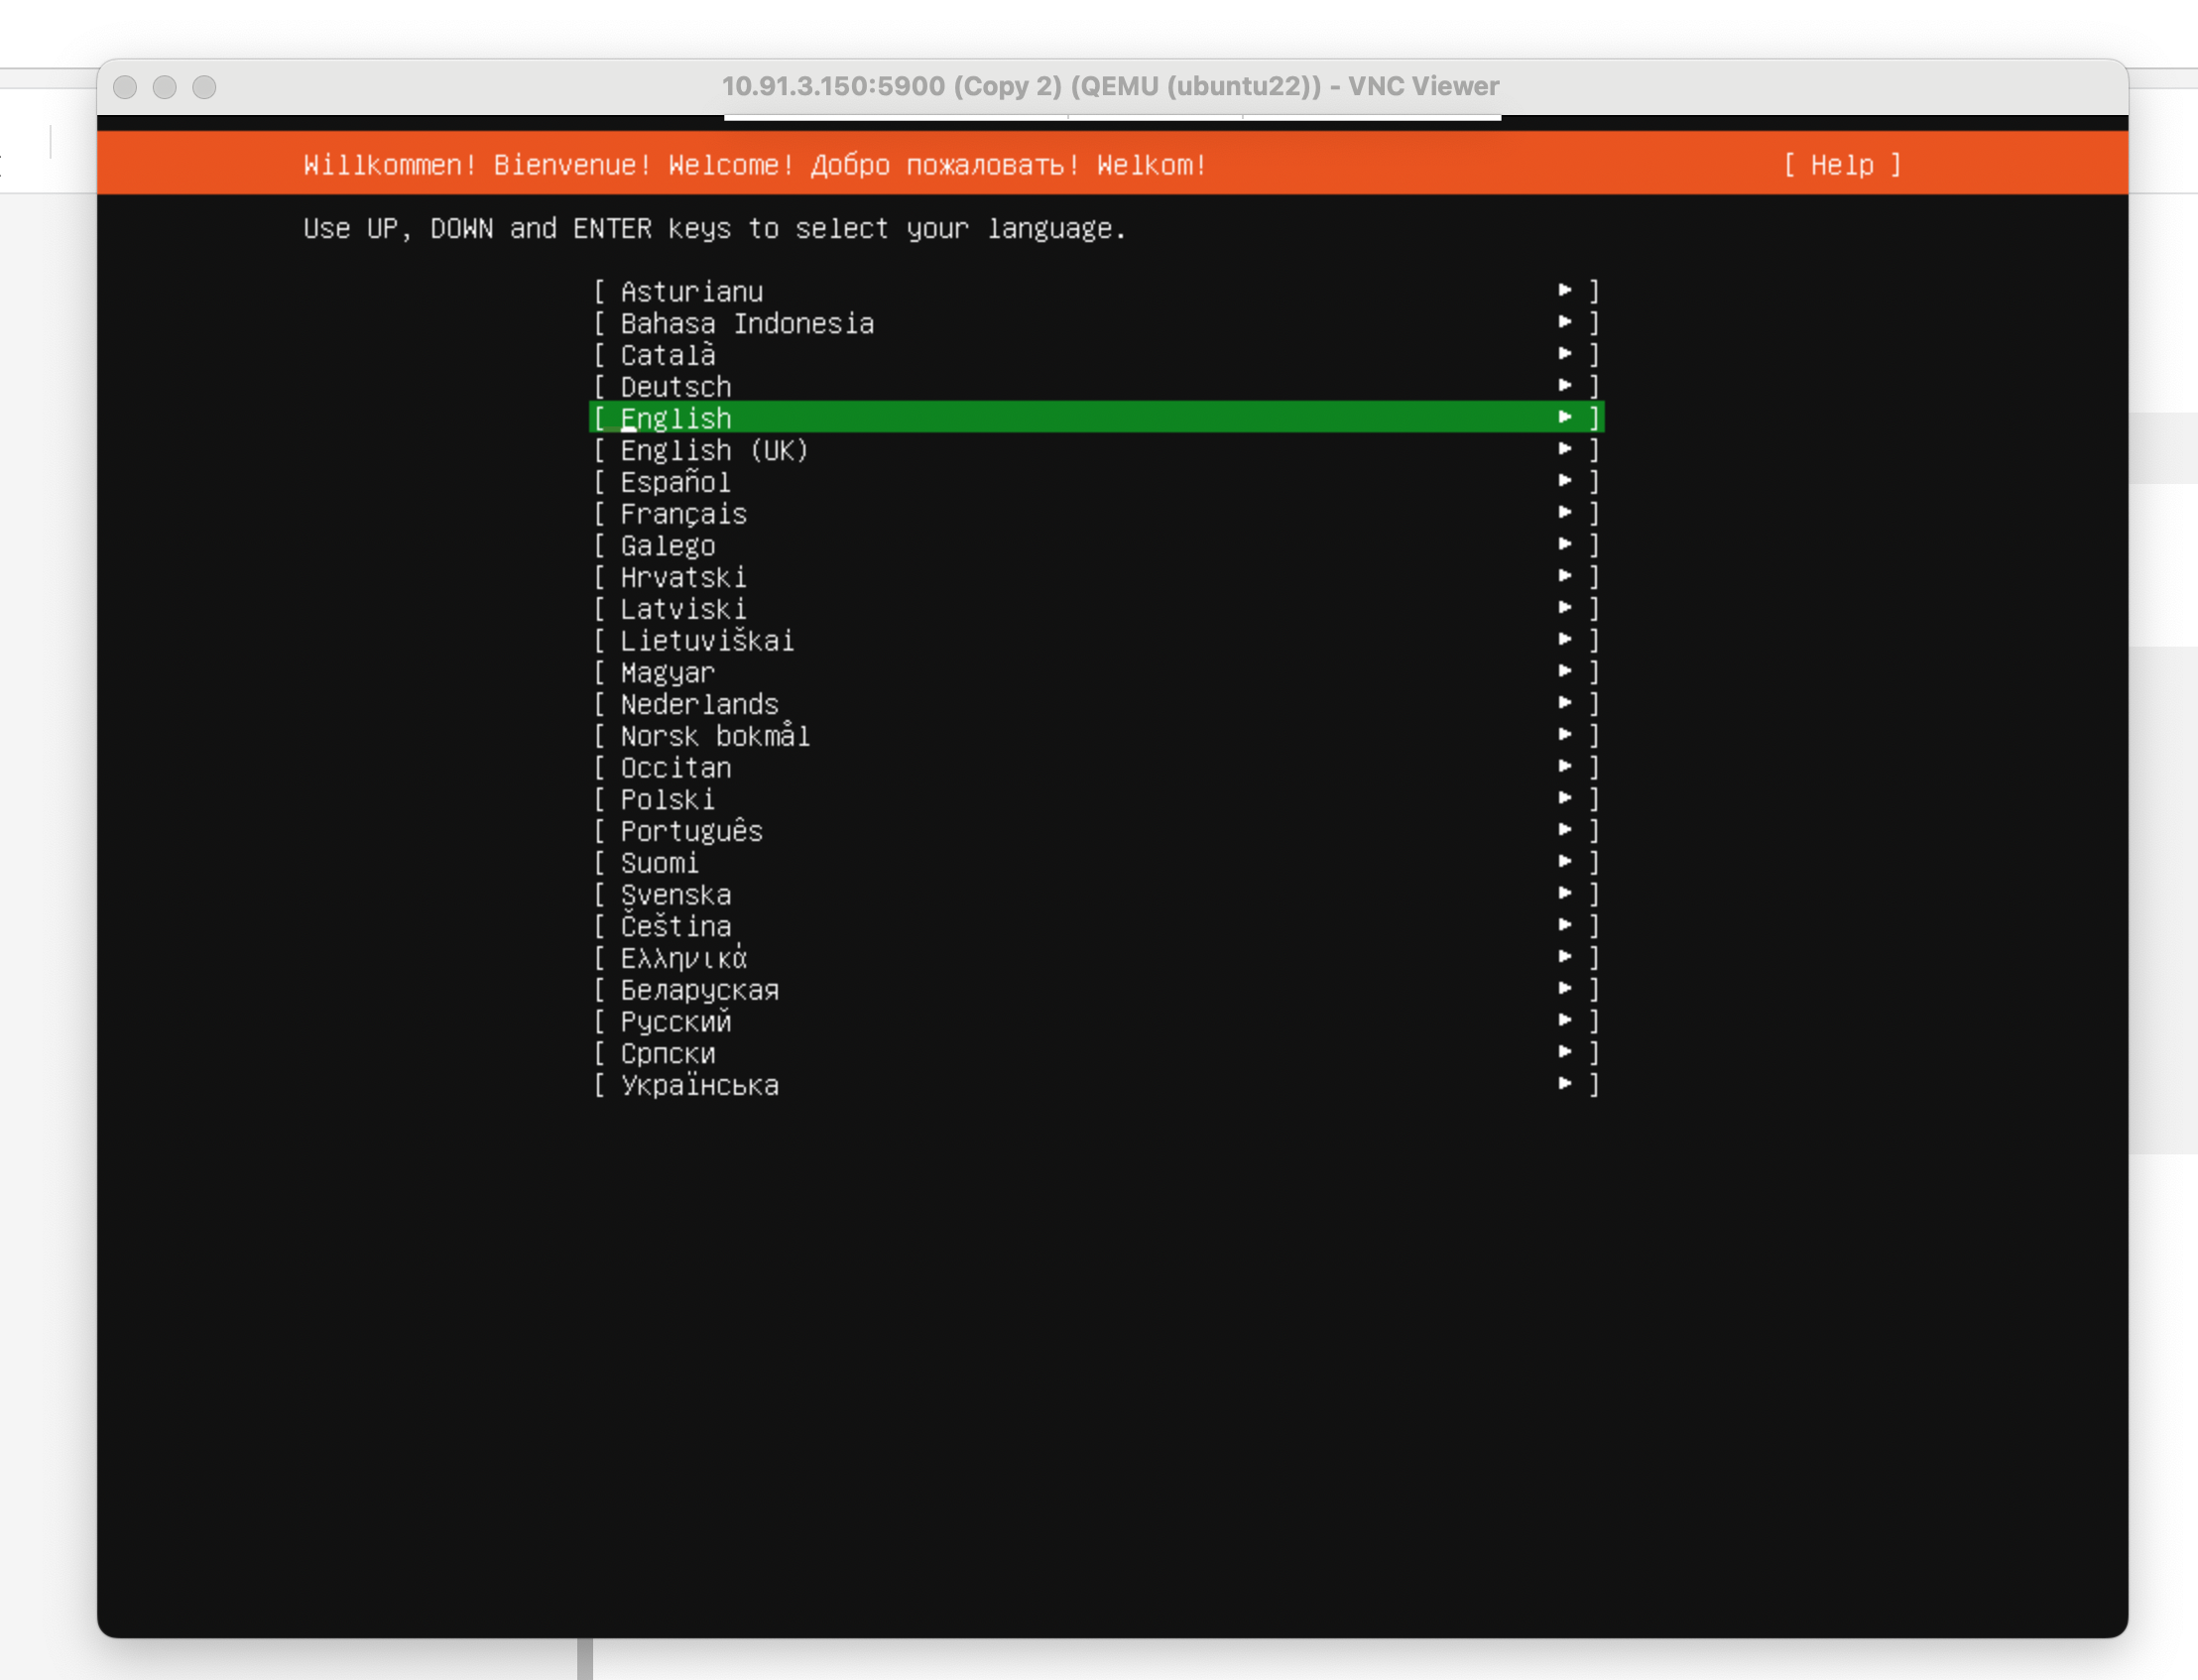Click the Help button in orange header

pos(1841,165)
